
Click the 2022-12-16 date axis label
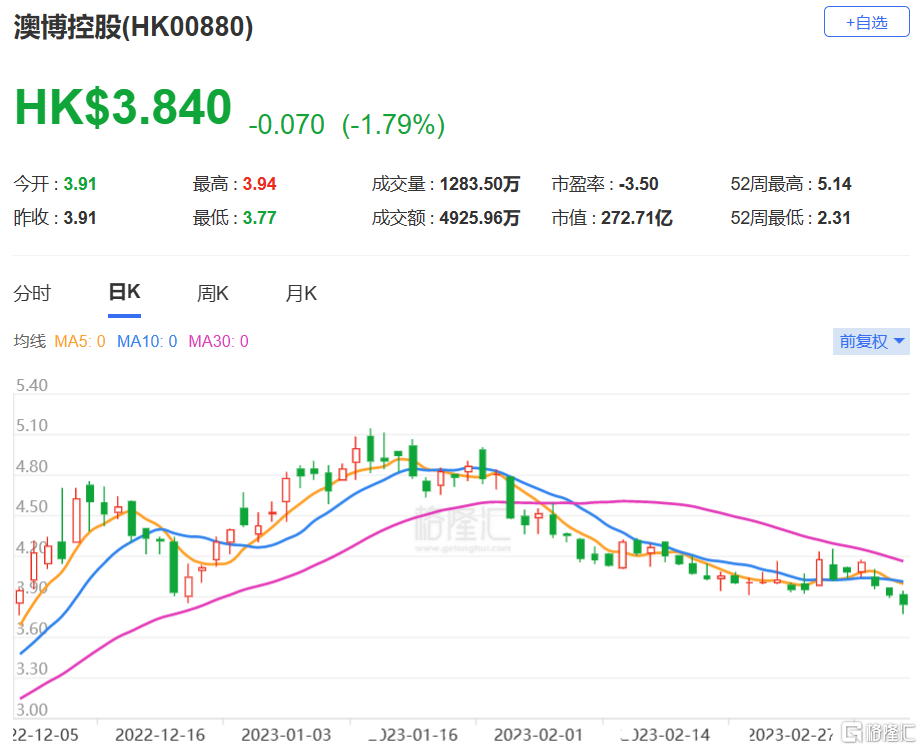coord(160,735)
